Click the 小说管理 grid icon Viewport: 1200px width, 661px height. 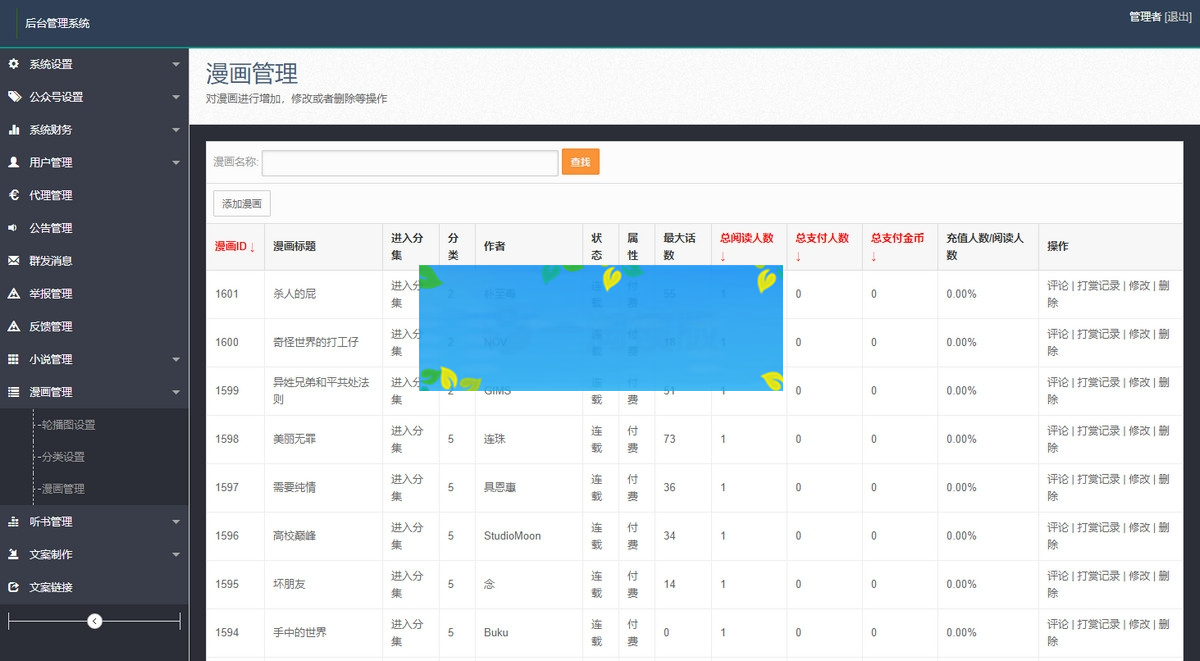pos(13,358)
